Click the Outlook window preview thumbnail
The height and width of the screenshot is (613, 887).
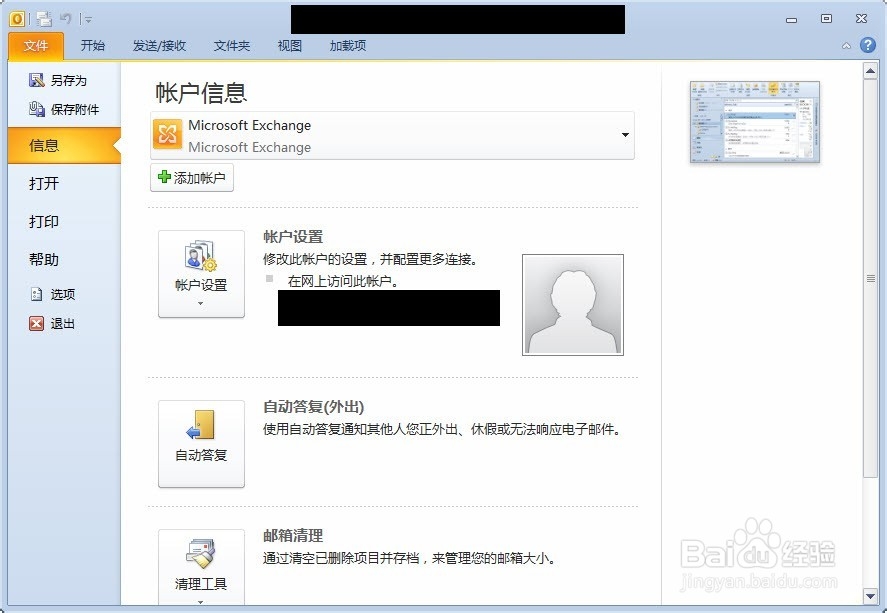coord(755,122)
